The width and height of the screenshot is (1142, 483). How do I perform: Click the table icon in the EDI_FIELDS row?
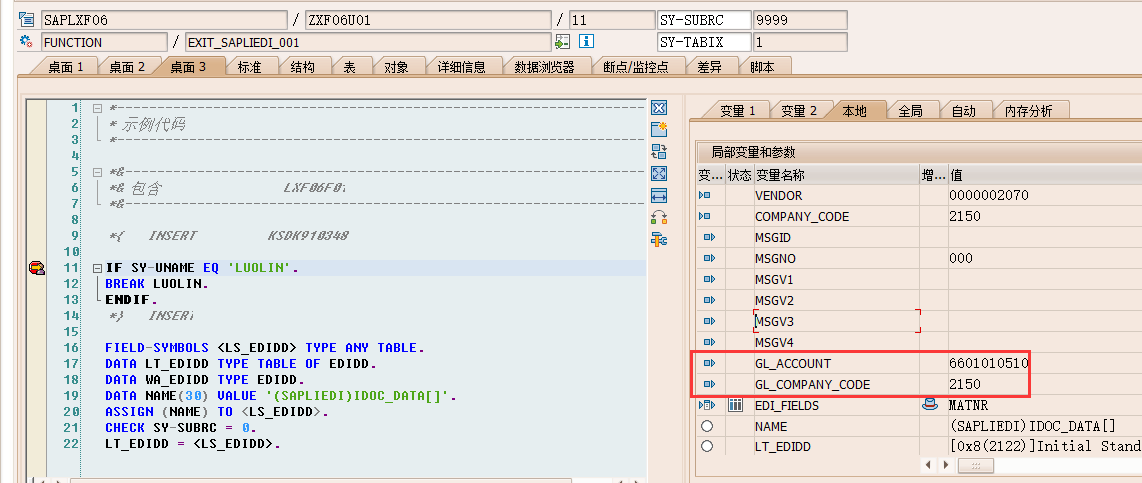[x=737, y=405]
